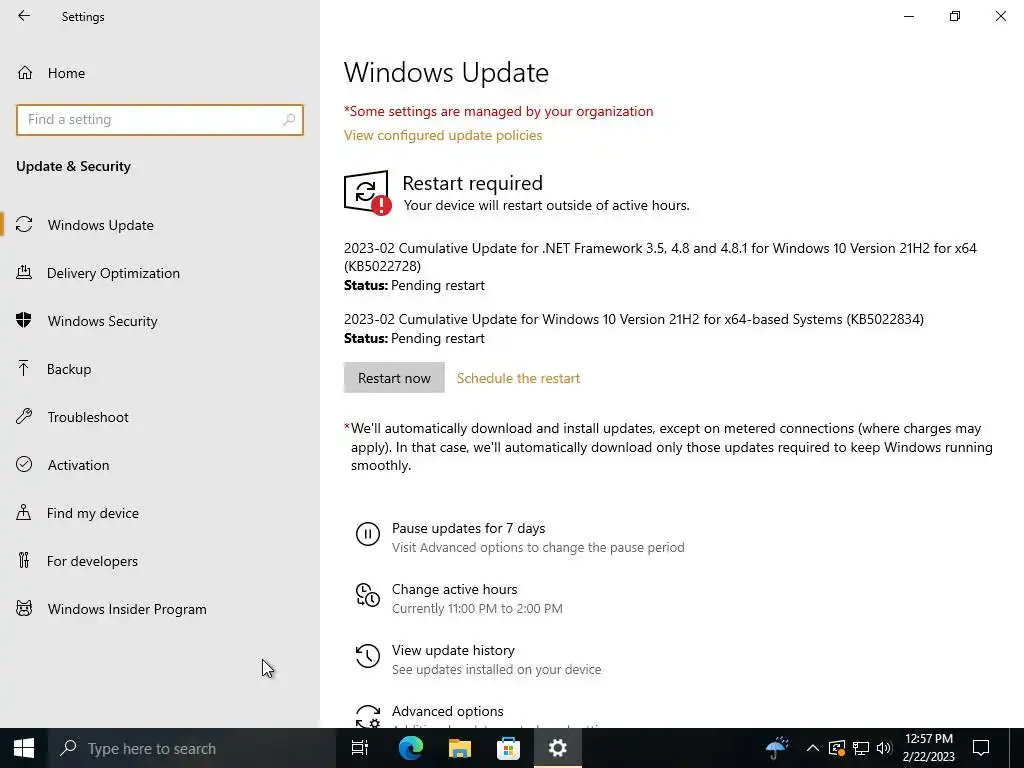The width and height of the screenshot is (1024, 768).
Task: Click the Update & Security heading
Action: pos(73,167)
